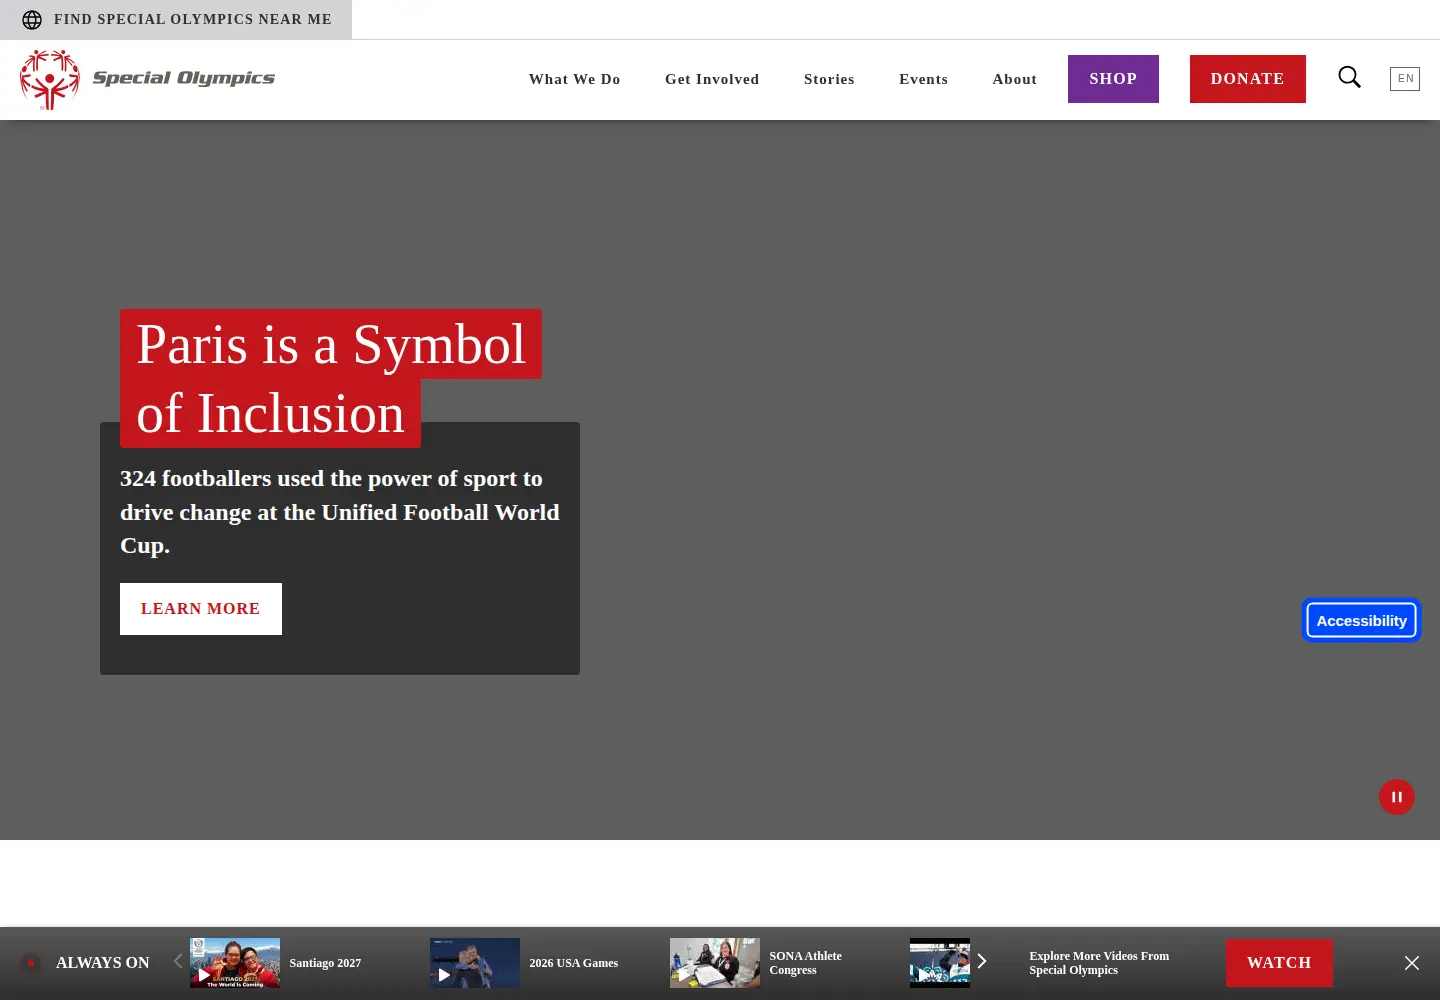The width and height of the screenshot is (1440, 1000).
Task: Click the globe icon in top bar
Action: (x=32, y=20)
